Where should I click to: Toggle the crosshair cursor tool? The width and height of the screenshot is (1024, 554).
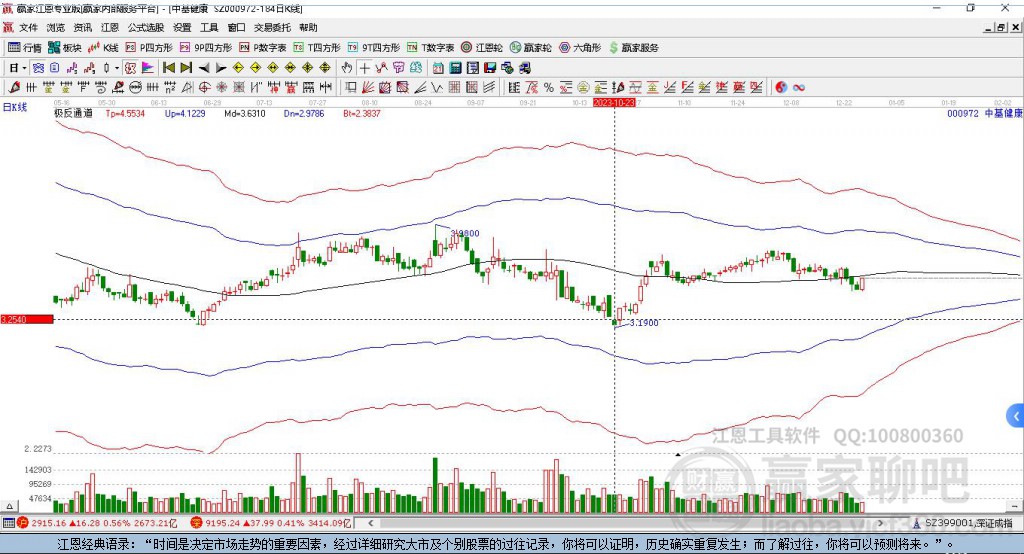coord(364,68)
